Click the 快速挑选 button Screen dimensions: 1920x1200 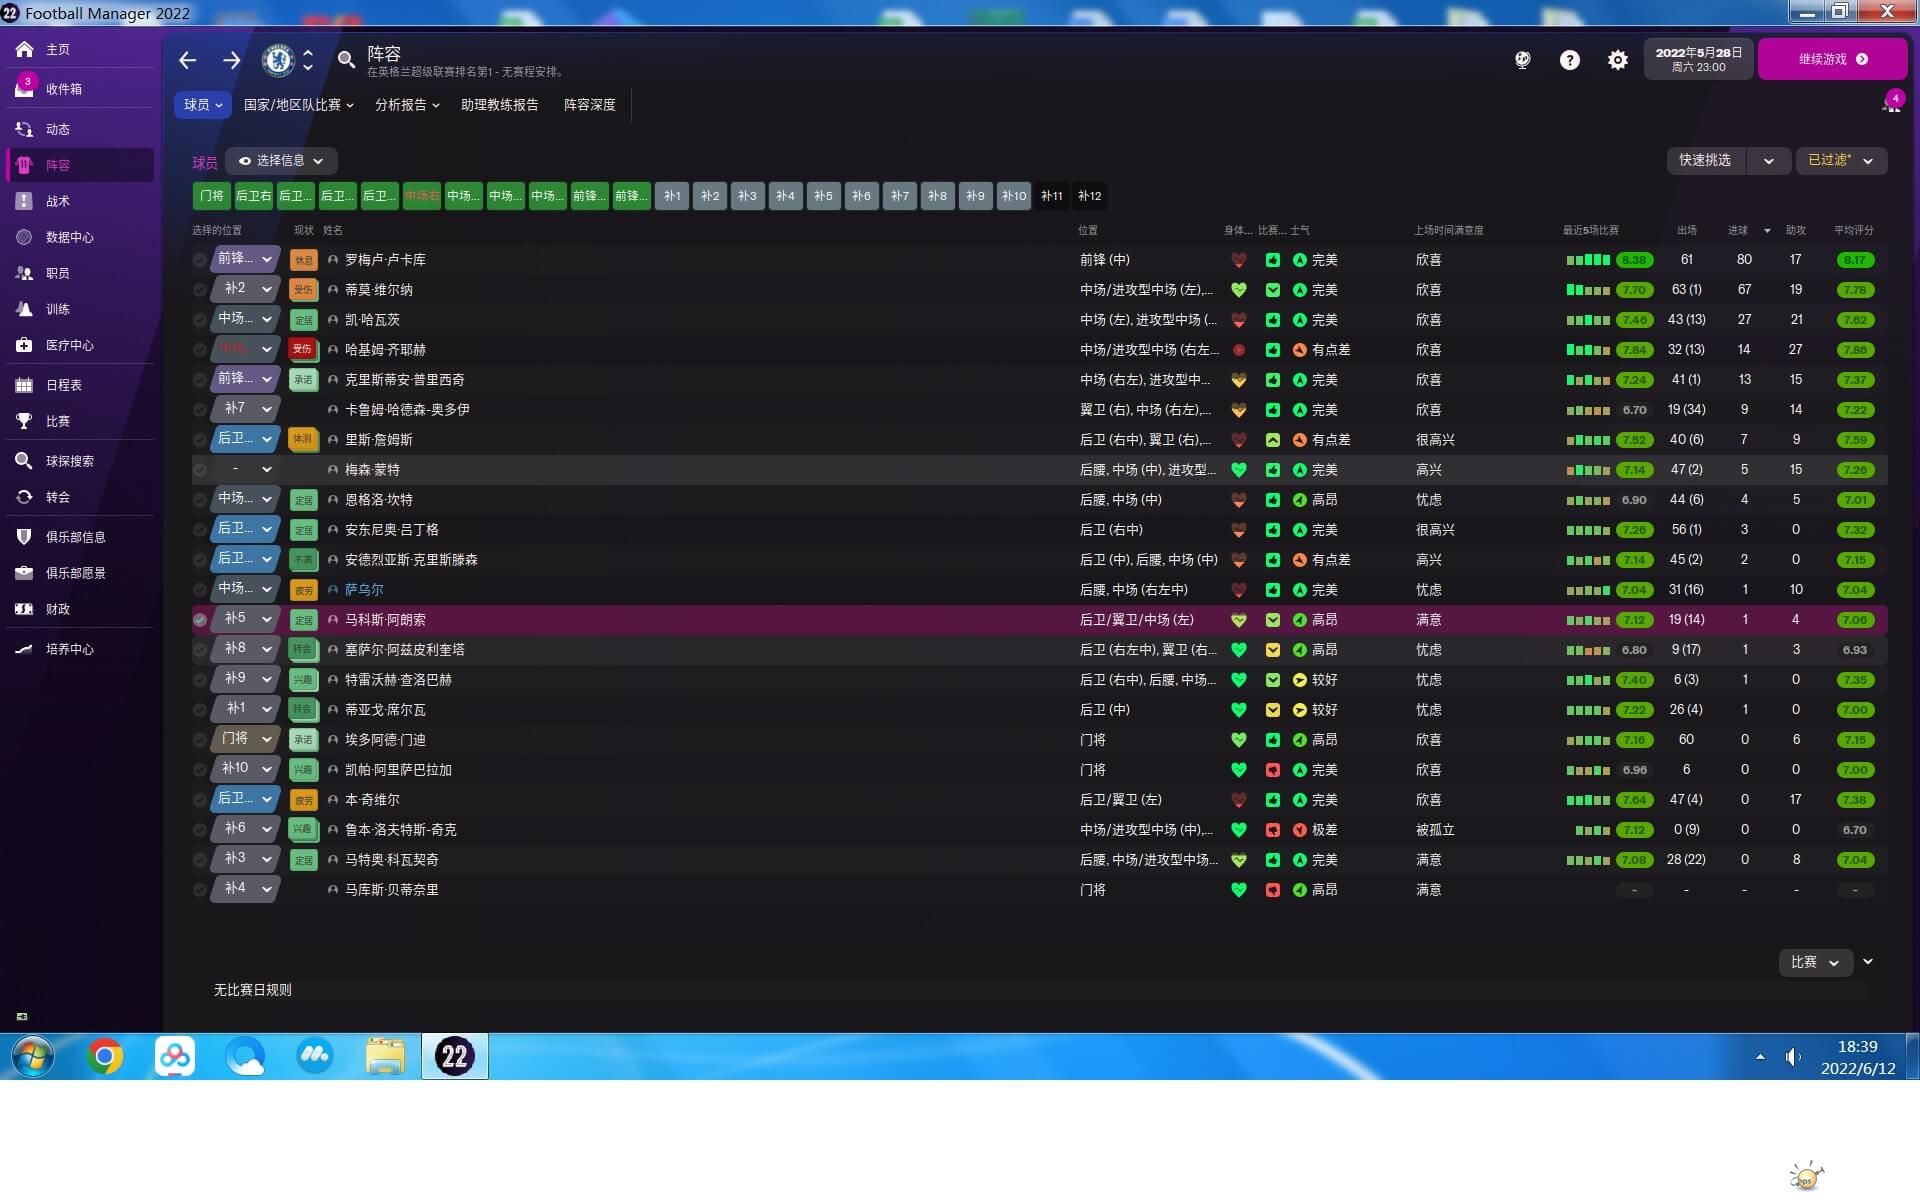tap(1705, 160)
